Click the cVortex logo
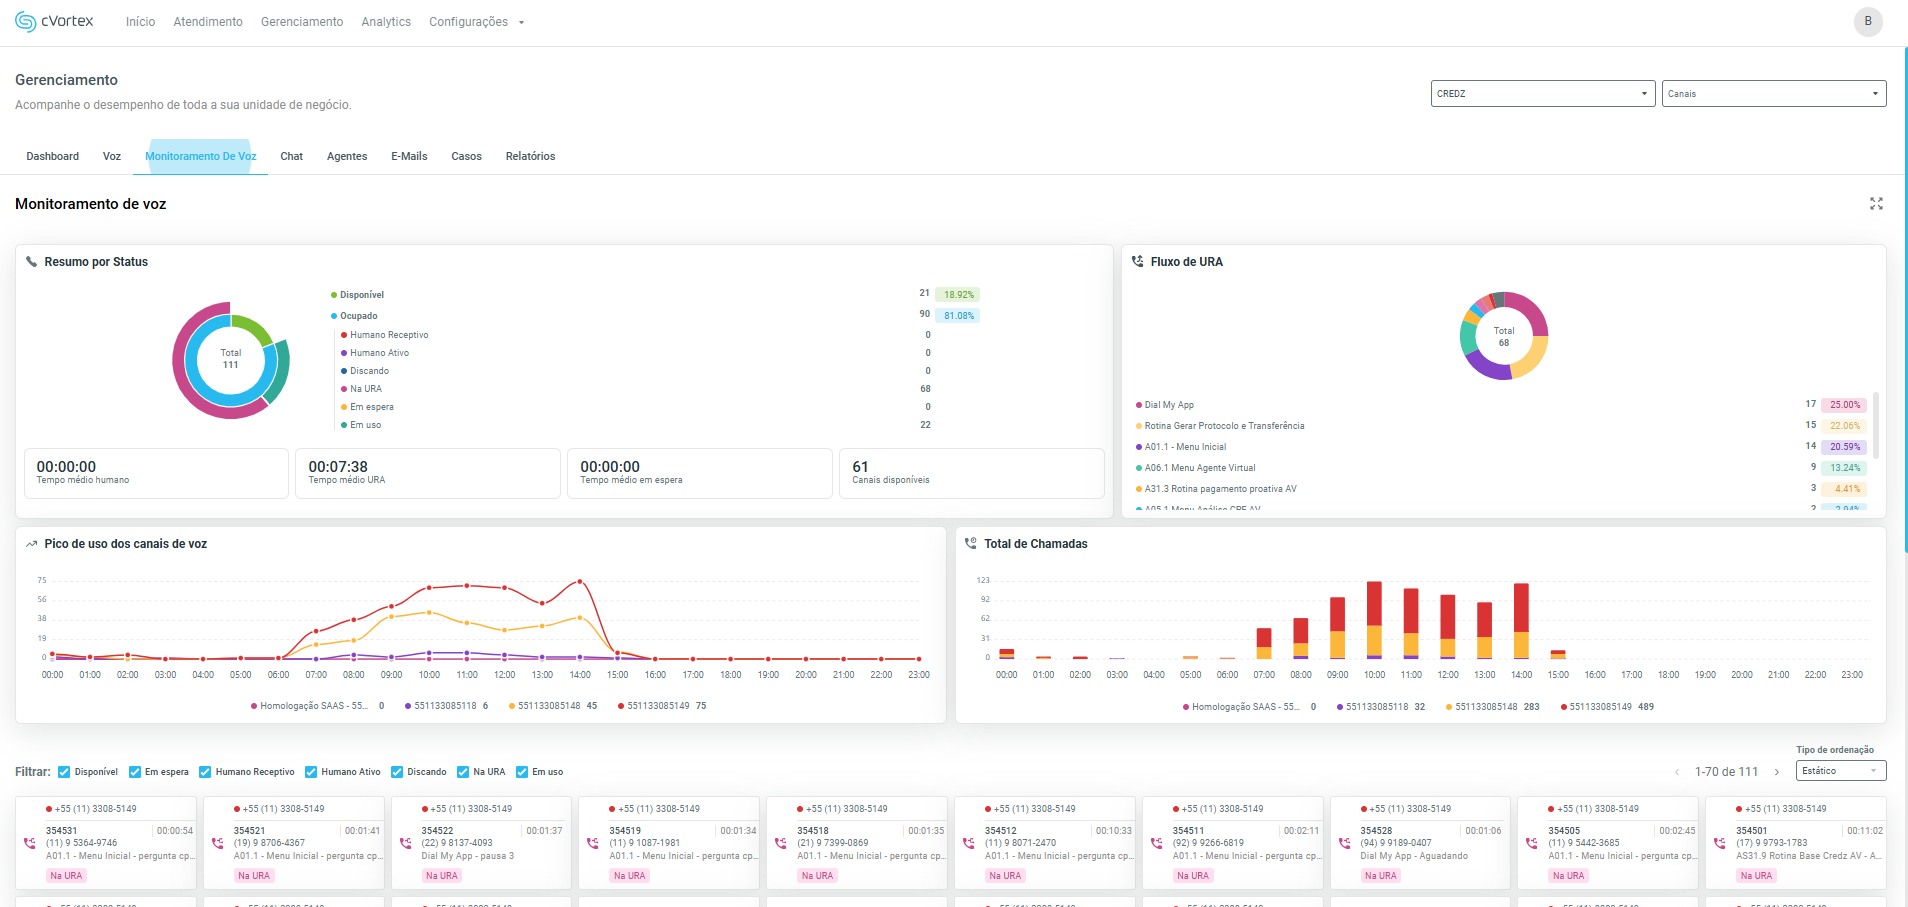 [x=54, y=22]
